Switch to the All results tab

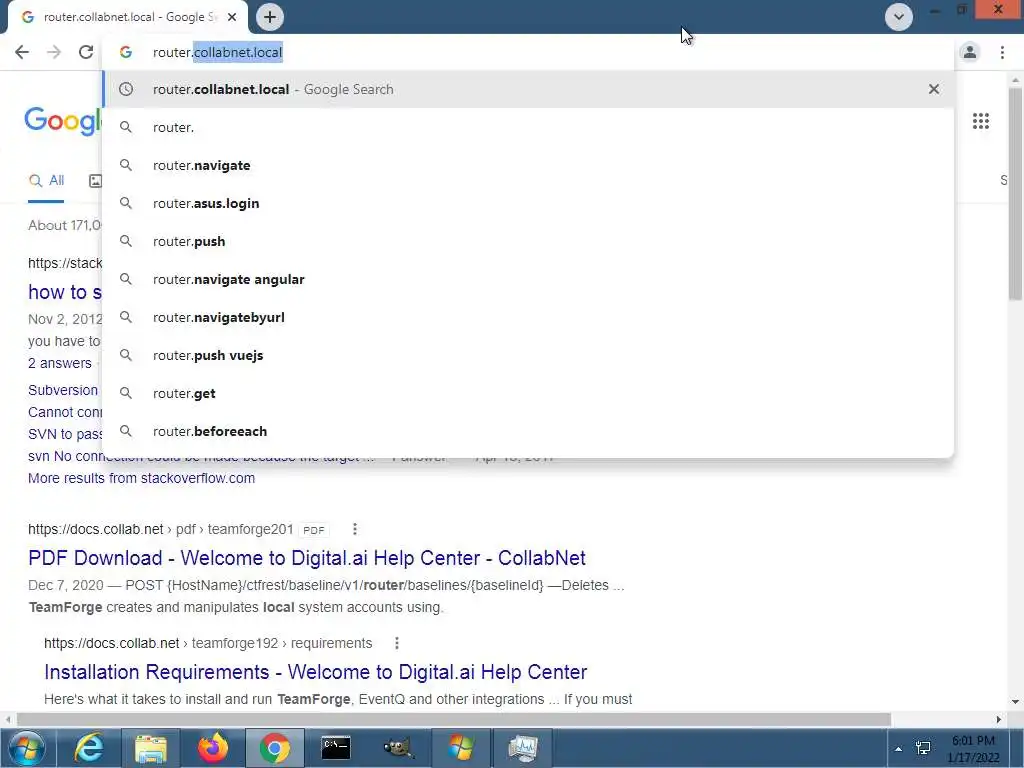pyautogui.click(x=46, y=181)
